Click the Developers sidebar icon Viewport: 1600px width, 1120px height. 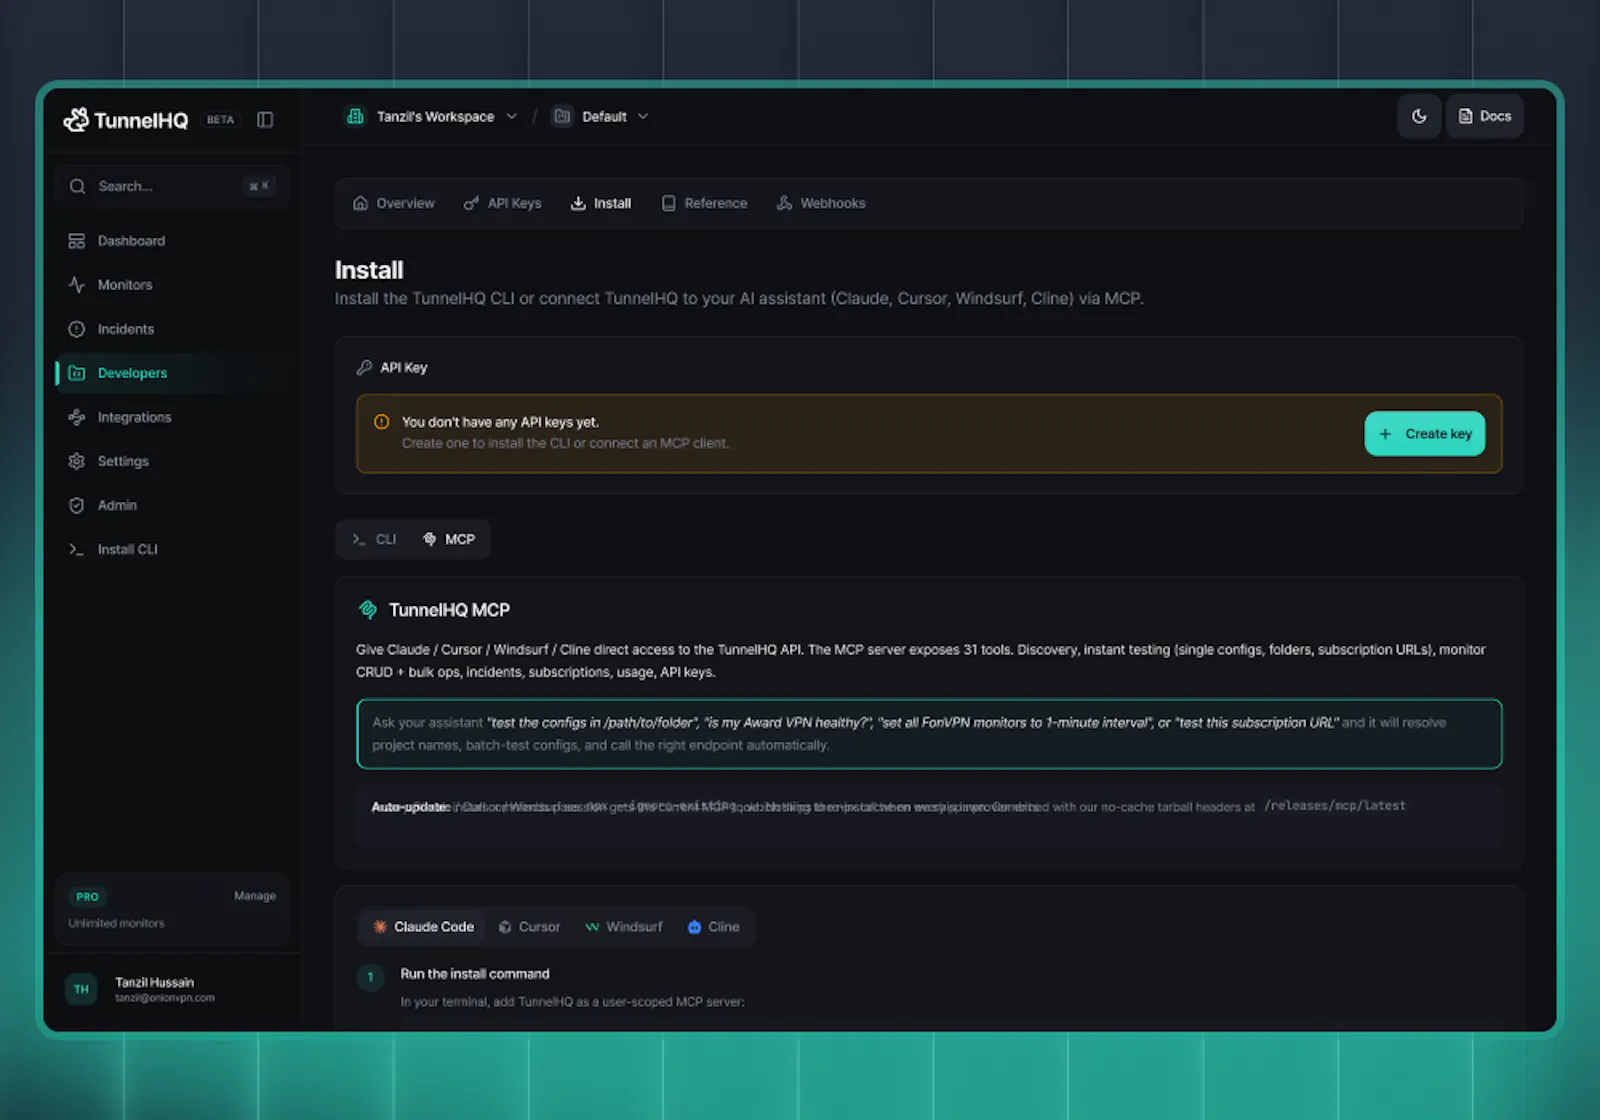coord(77,373)
